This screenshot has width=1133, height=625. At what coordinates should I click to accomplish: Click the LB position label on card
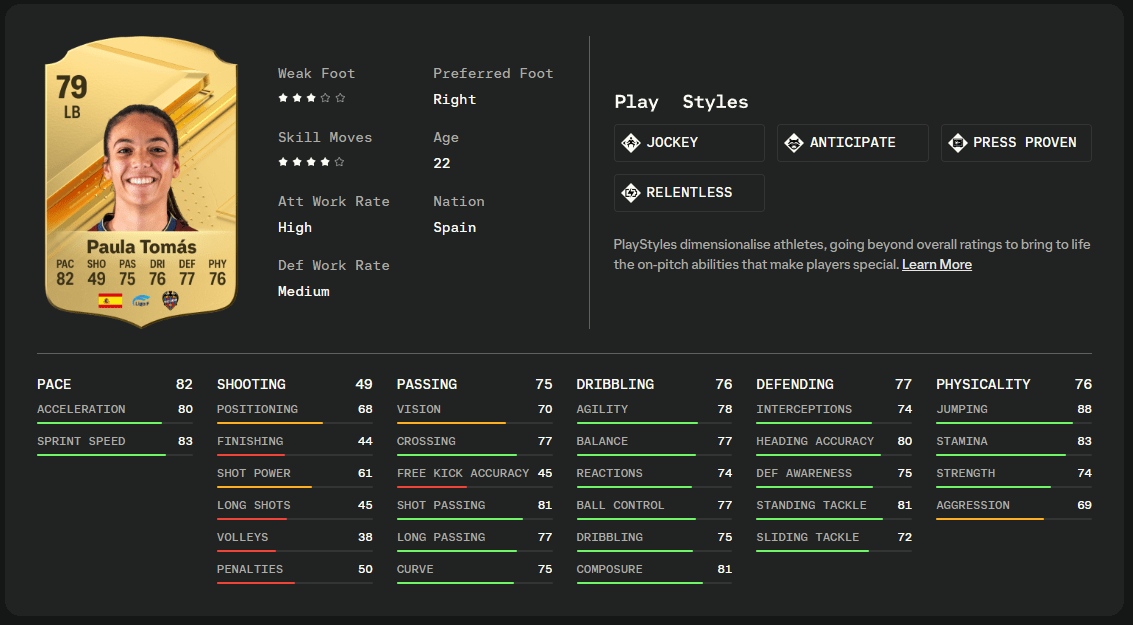point(72,112)
